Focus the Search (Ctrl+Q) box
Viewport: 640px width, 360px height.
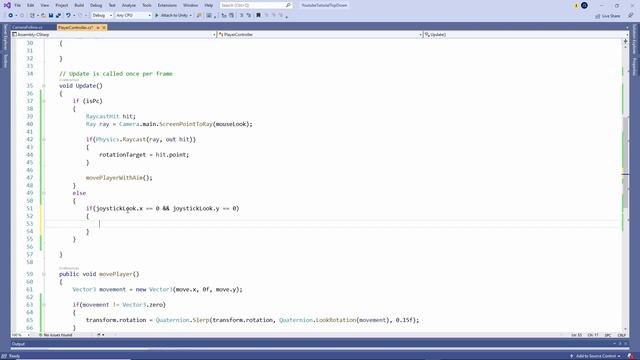point(256,5)
